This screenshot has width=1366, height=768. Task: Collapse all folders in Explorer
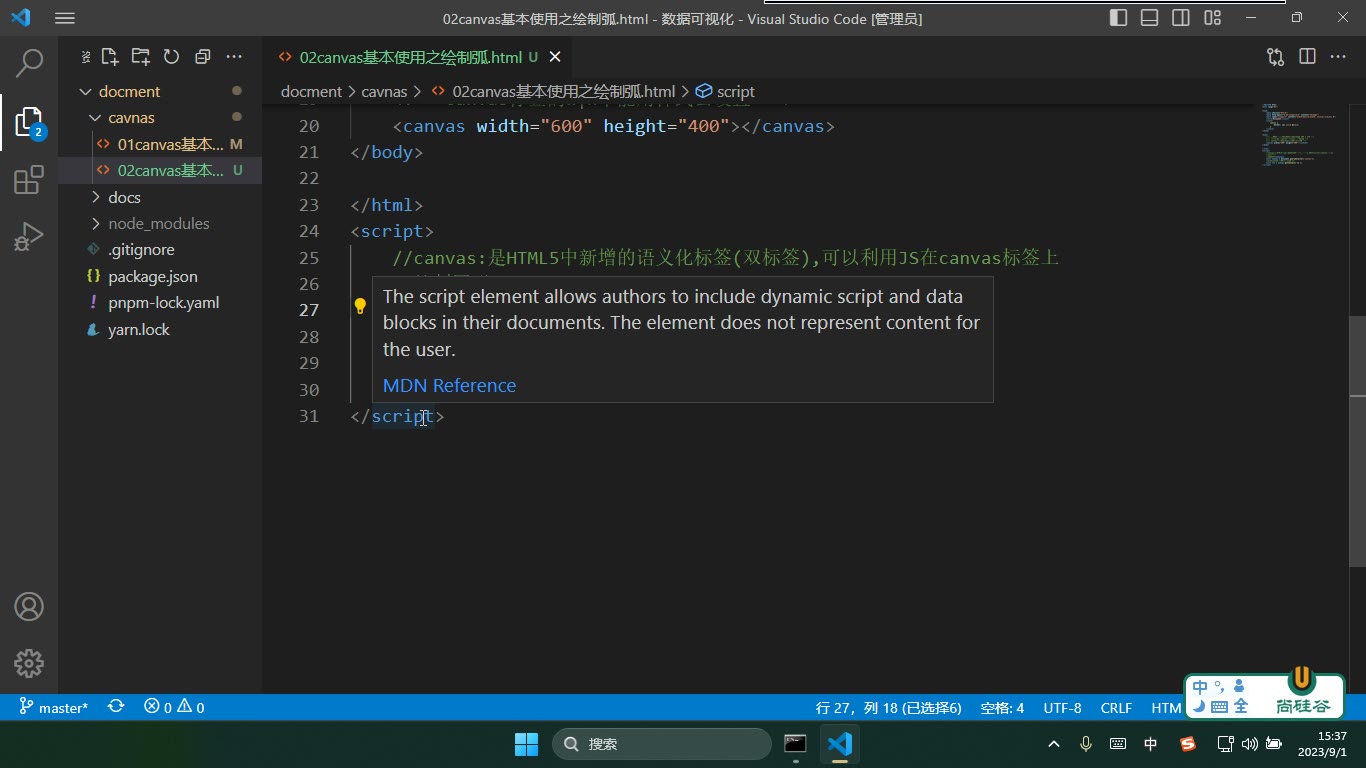click(x=203, y=57)
